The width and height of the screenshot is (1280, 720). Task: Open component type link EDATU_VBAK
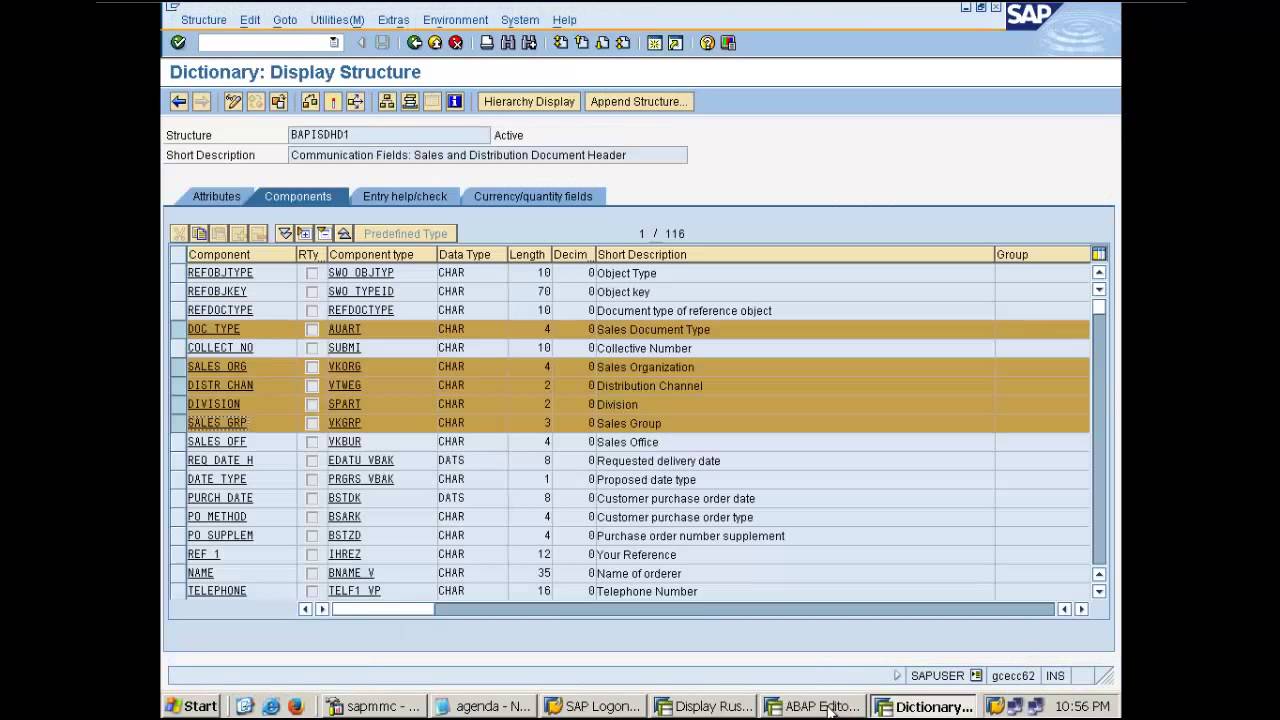click(x=361, y=461)
